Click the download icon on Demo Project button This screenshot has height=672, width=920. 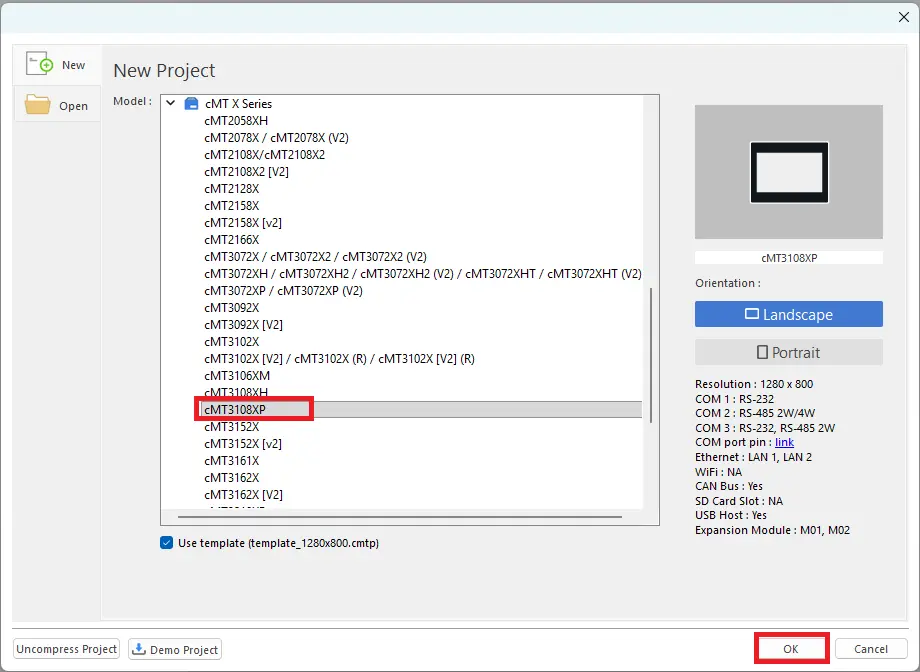point(139,649)
